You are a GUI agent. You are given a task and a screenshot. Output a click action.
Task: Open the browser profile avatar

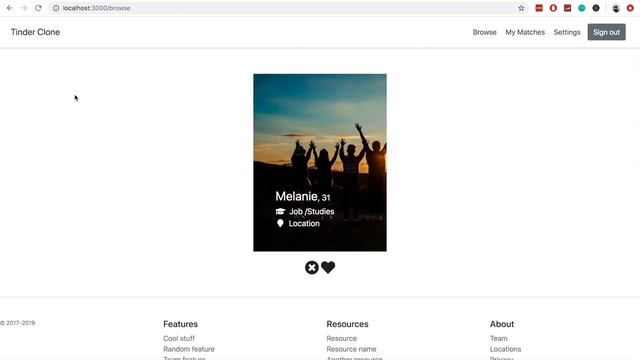[x=616, y=8]
